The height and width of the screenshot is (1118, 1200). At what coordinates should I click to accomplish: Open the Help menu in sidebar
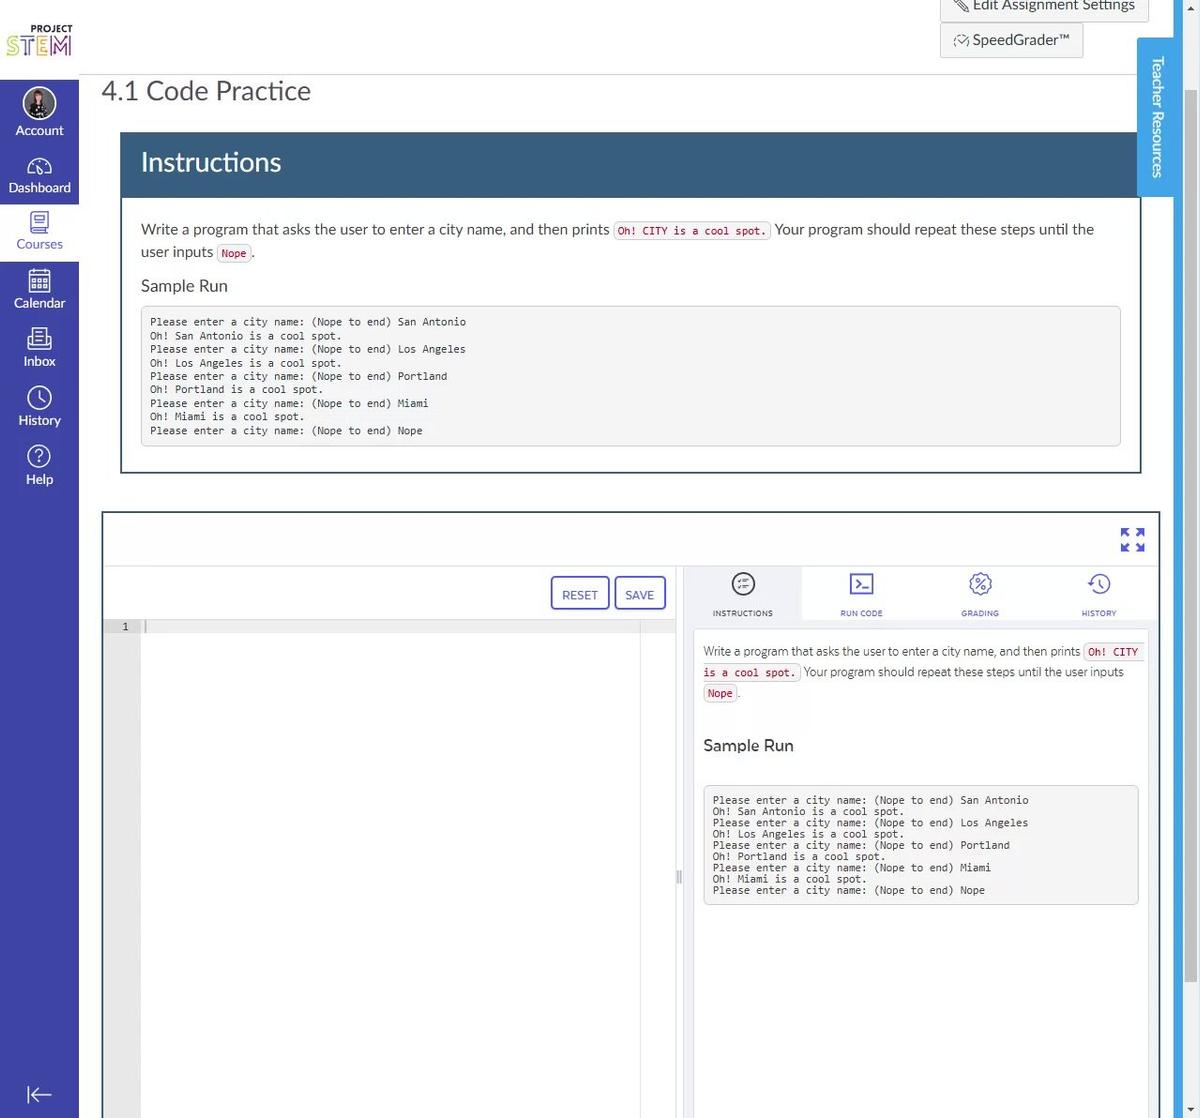pos(39,466)
